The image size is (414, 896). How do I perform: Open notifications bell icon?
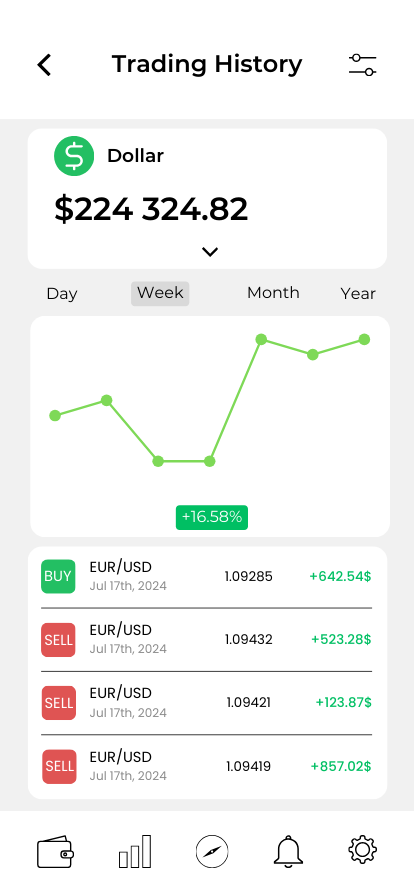pyautogui.click(x=288, y=851)
